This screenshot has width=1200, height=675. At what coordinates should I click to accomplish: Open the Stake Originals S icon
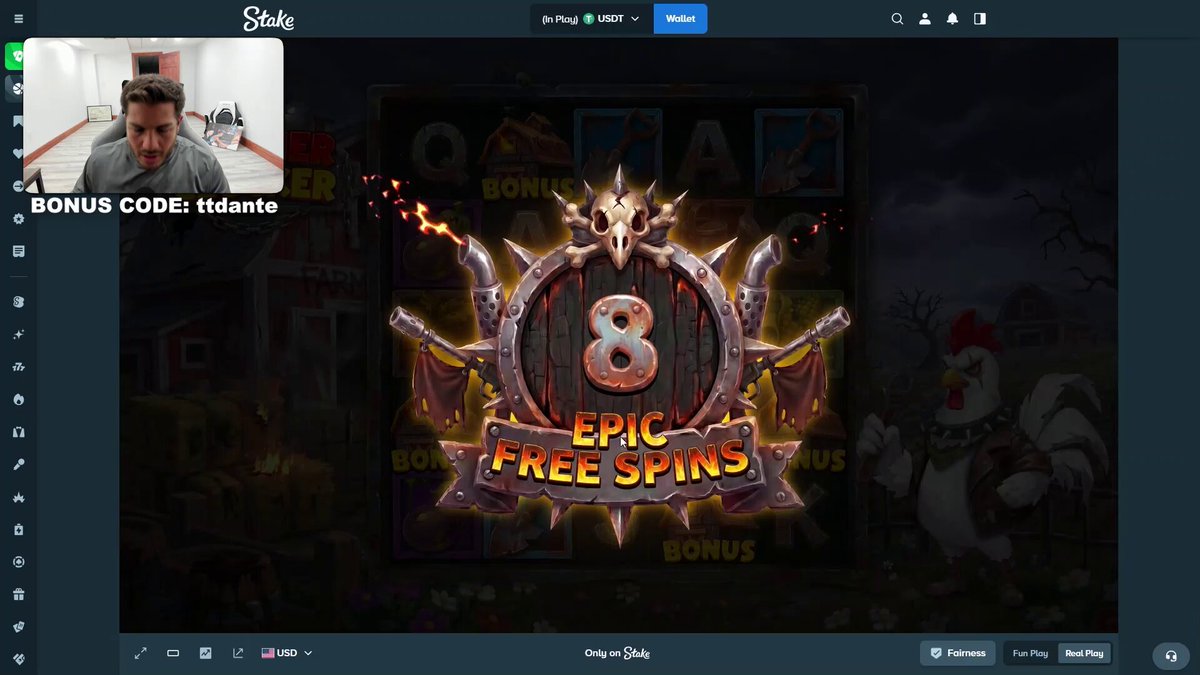(x=18, y=302)
